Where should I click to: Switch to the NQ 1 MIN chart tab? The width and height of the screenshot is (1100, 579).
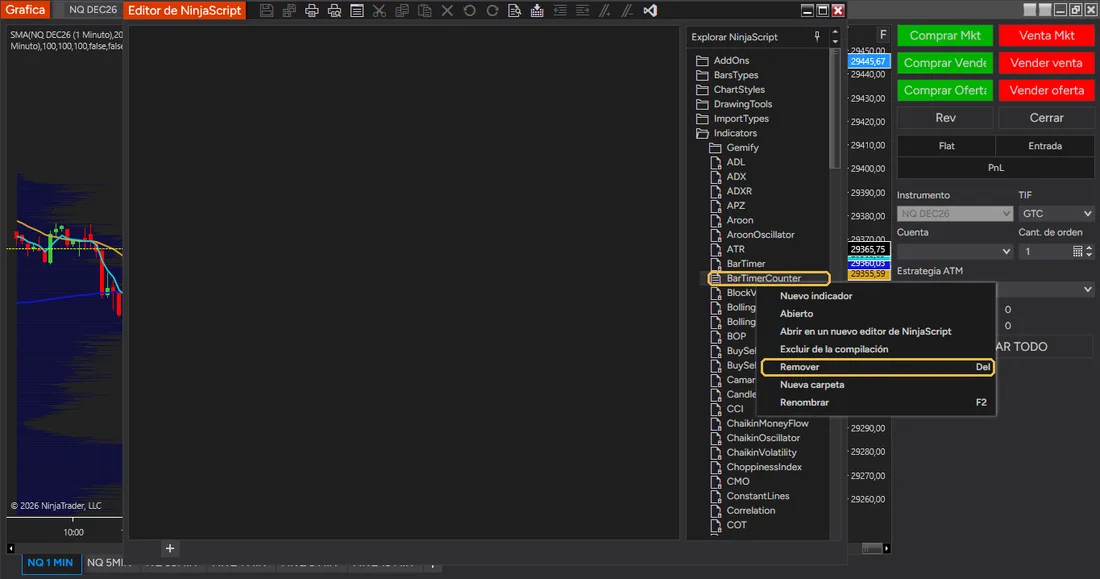click(x=51, y=563)
